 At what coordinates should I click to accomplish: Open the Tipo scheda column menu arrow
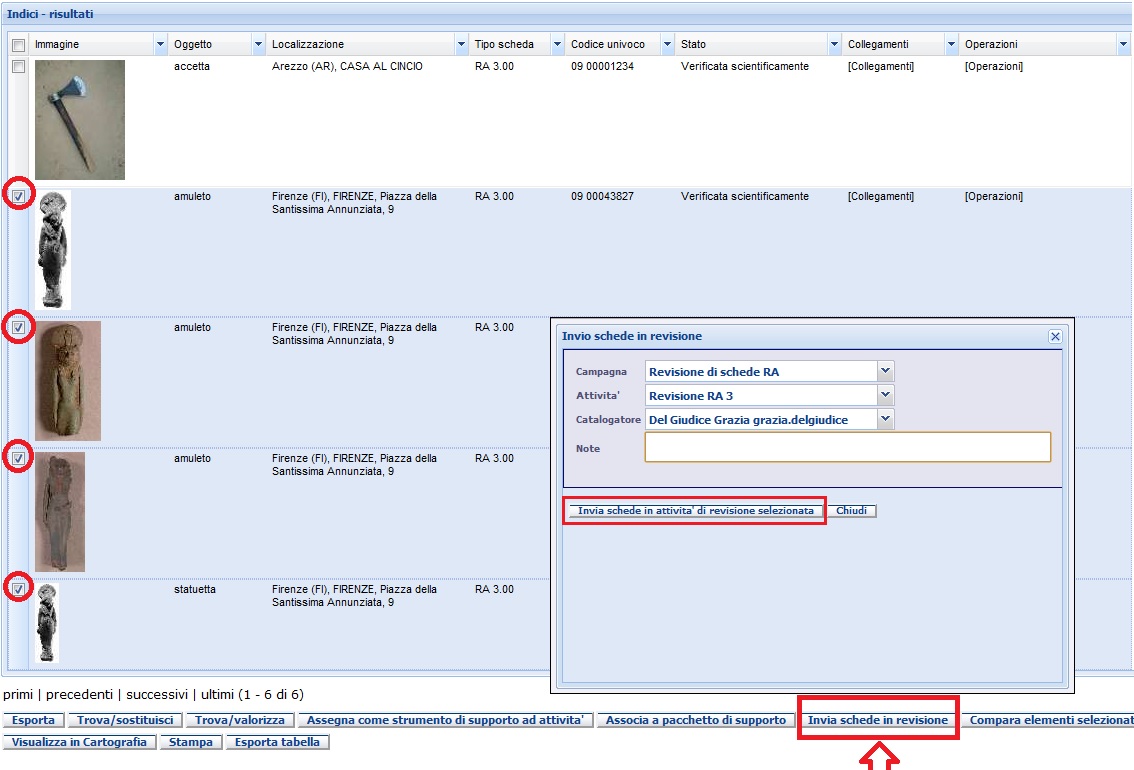(557, 45)
